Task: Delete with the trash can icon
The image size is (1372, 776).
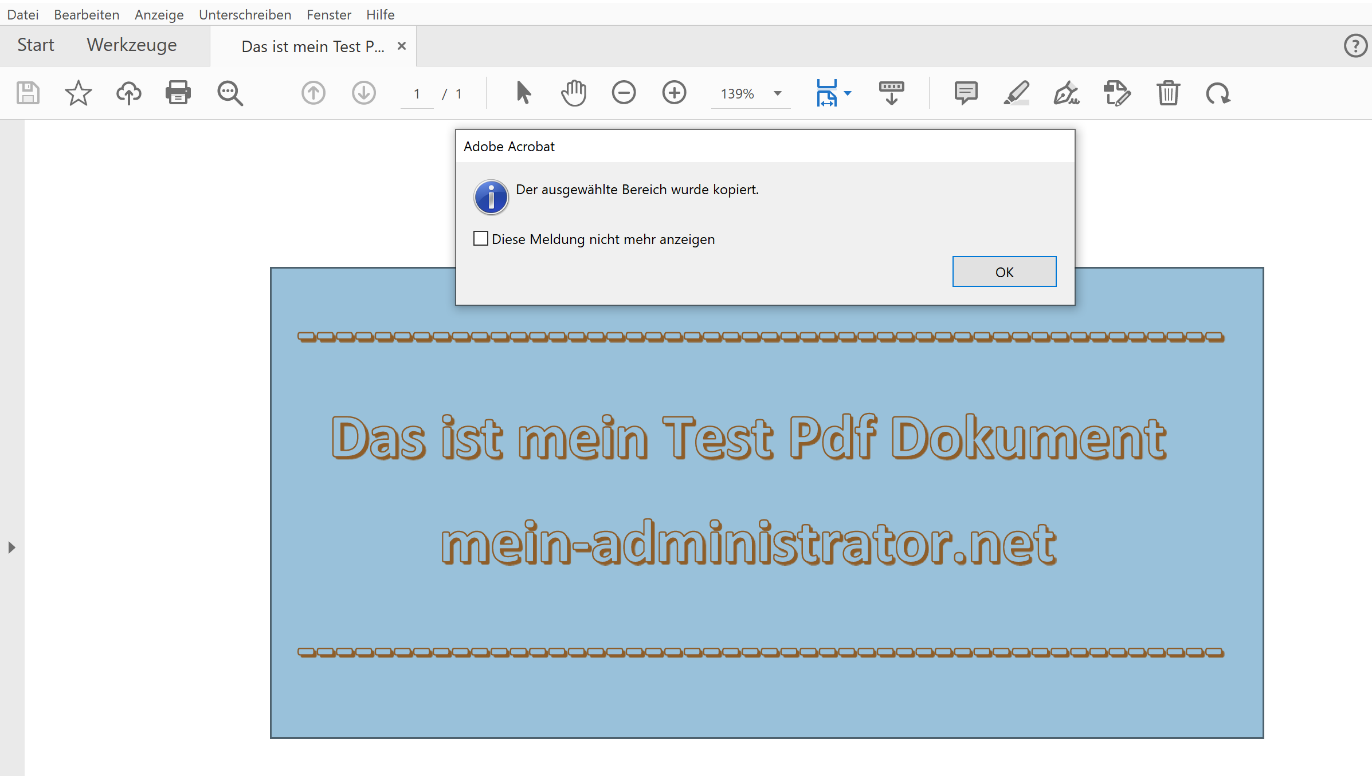Action: pyautogui.click(x=1168, y=93)
